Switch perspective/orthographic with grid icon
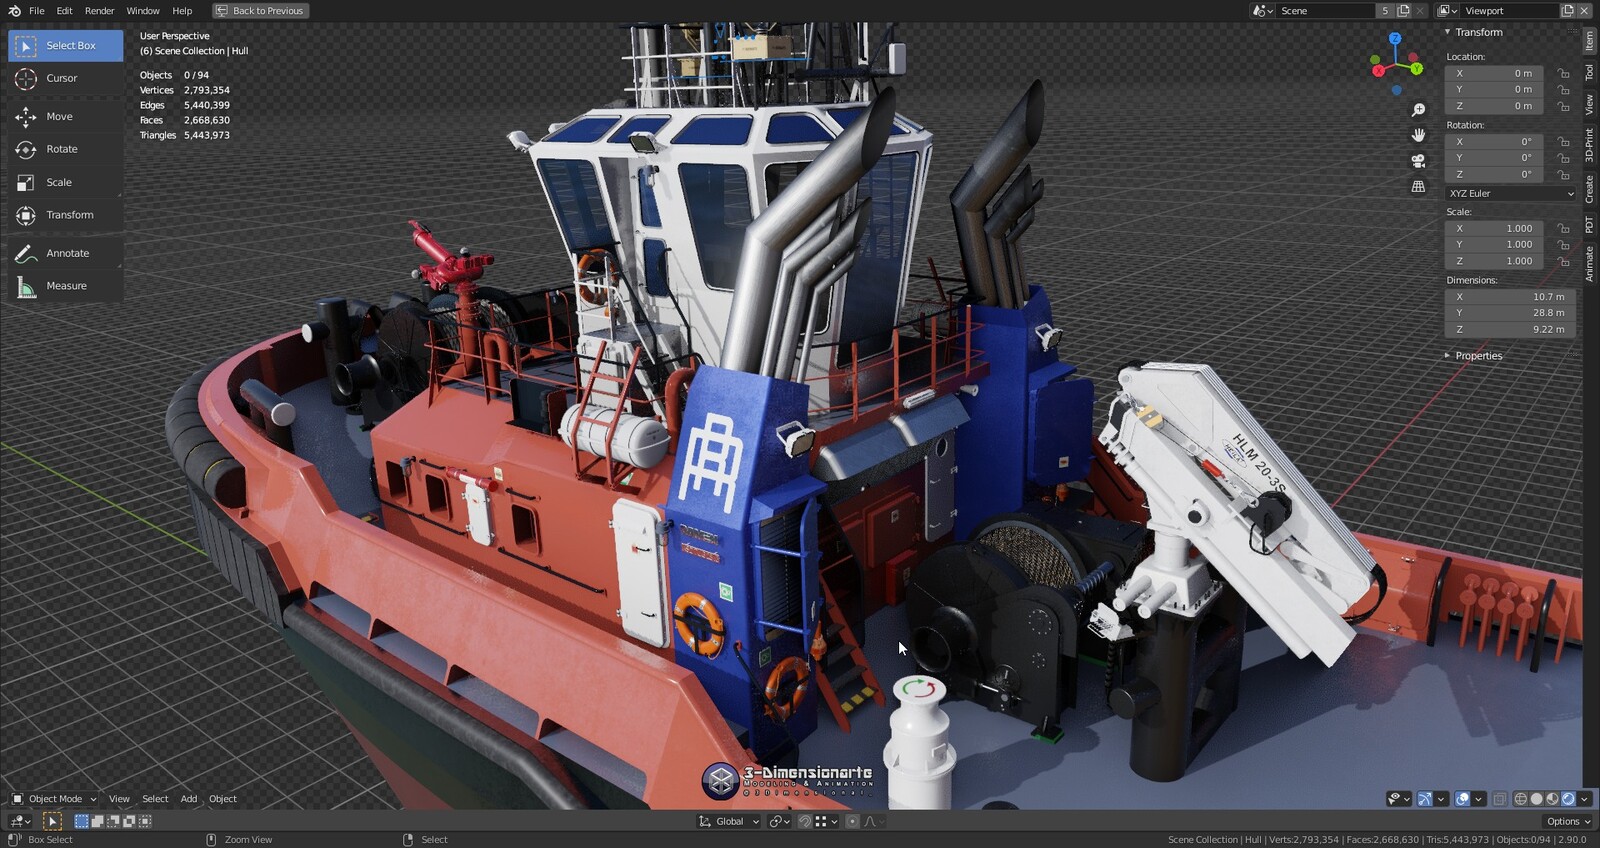Screen dimensions: 1600x848 click(x=1418, y=186)
